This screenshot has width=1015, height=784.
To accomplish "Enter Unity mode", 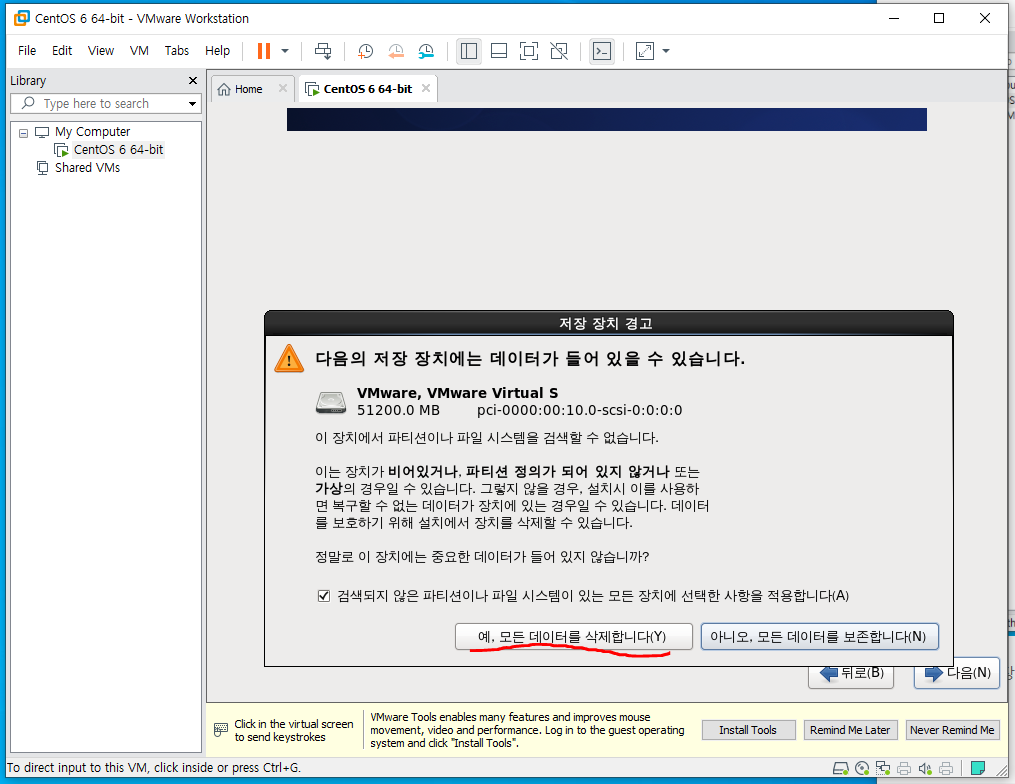I will [x=559, y=51].
